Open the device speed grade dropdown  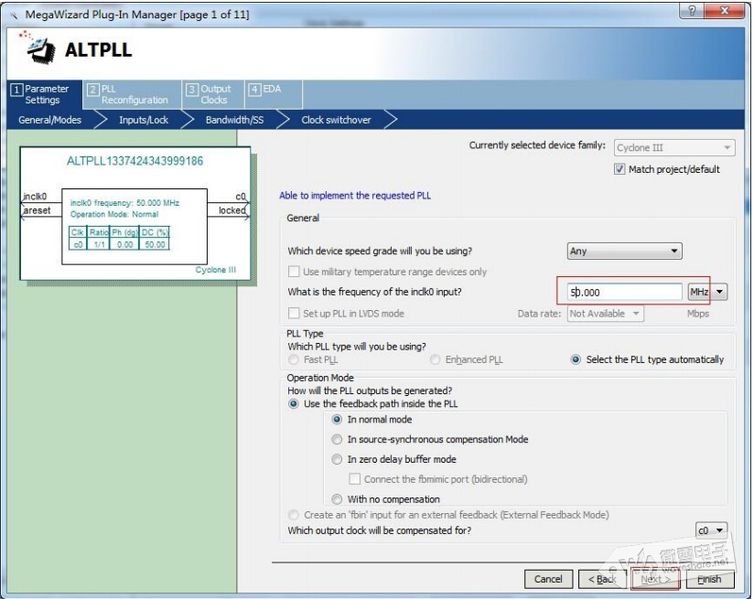[x=624, y=251]
